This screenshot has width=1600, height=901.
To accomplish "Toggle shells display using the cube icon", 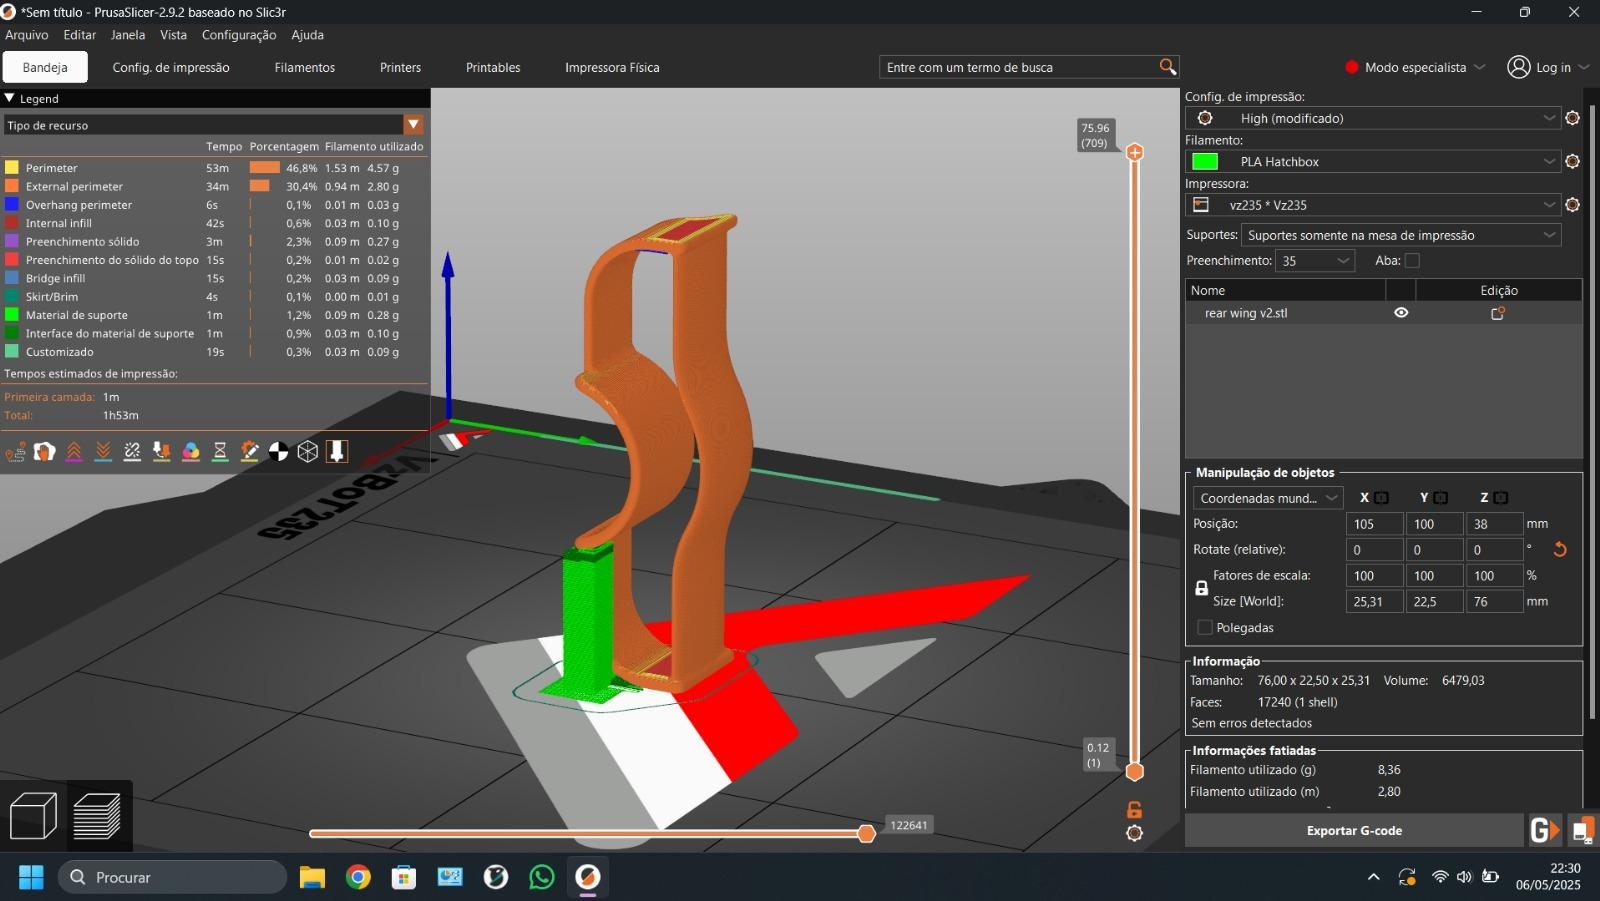I will [307, 452].
